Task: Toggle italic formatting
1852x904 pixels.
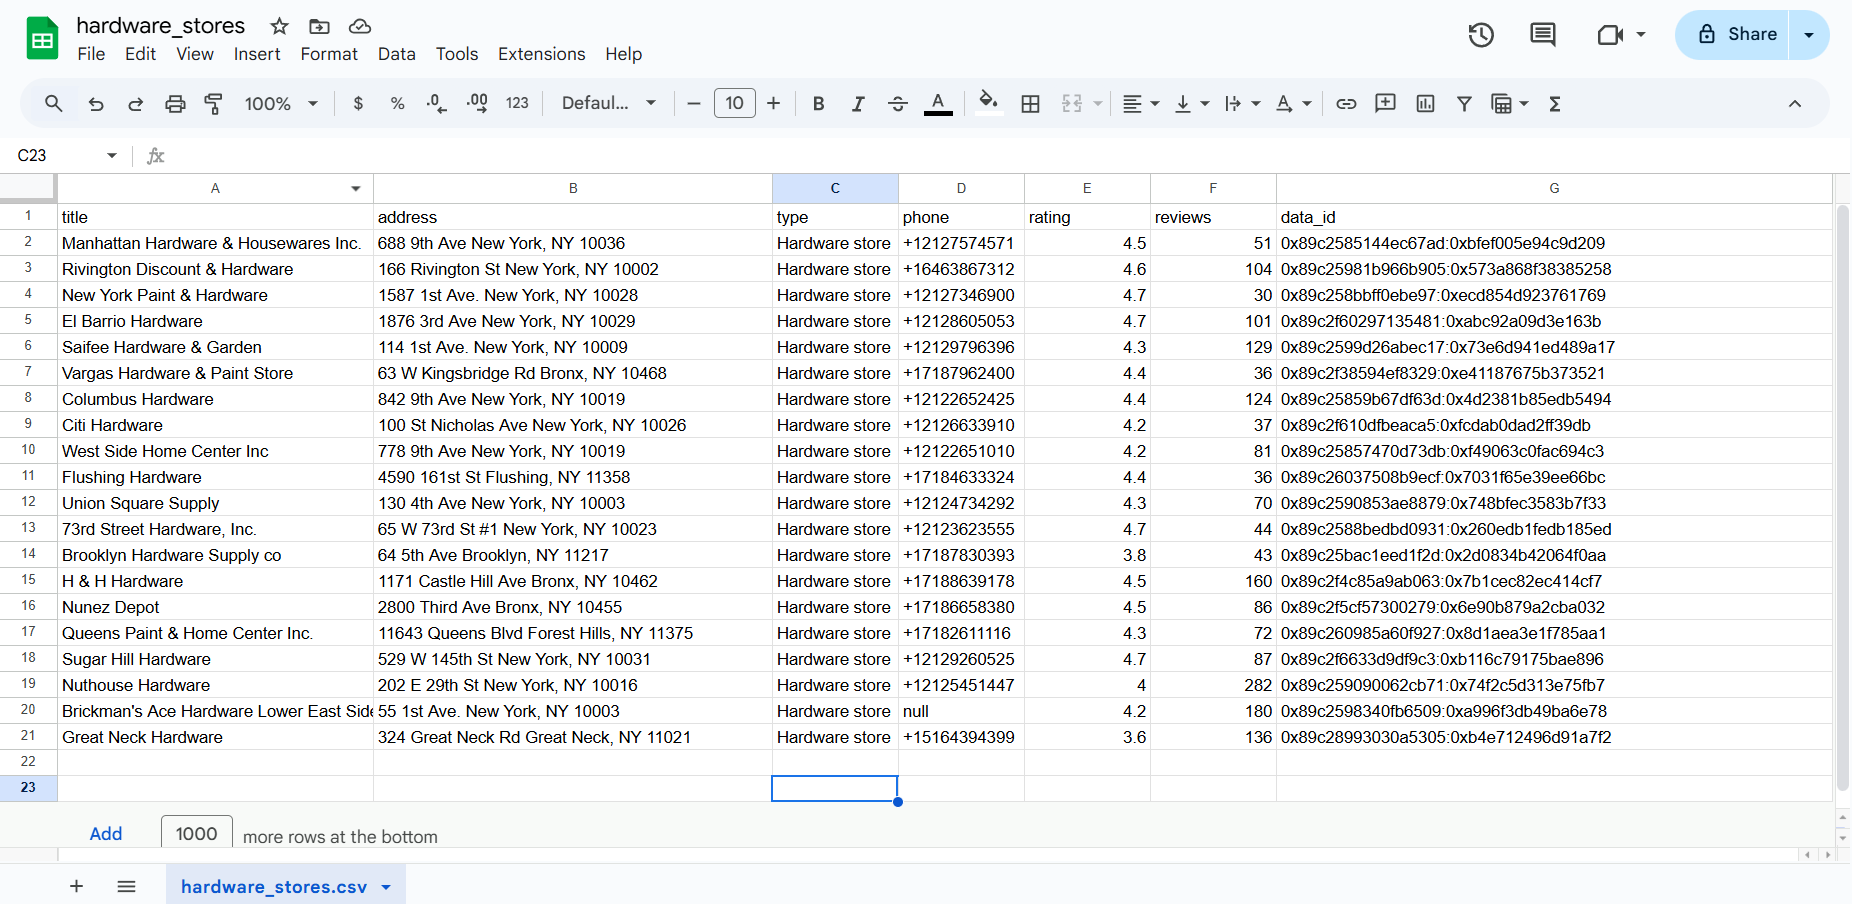Action: click(857, 103)
